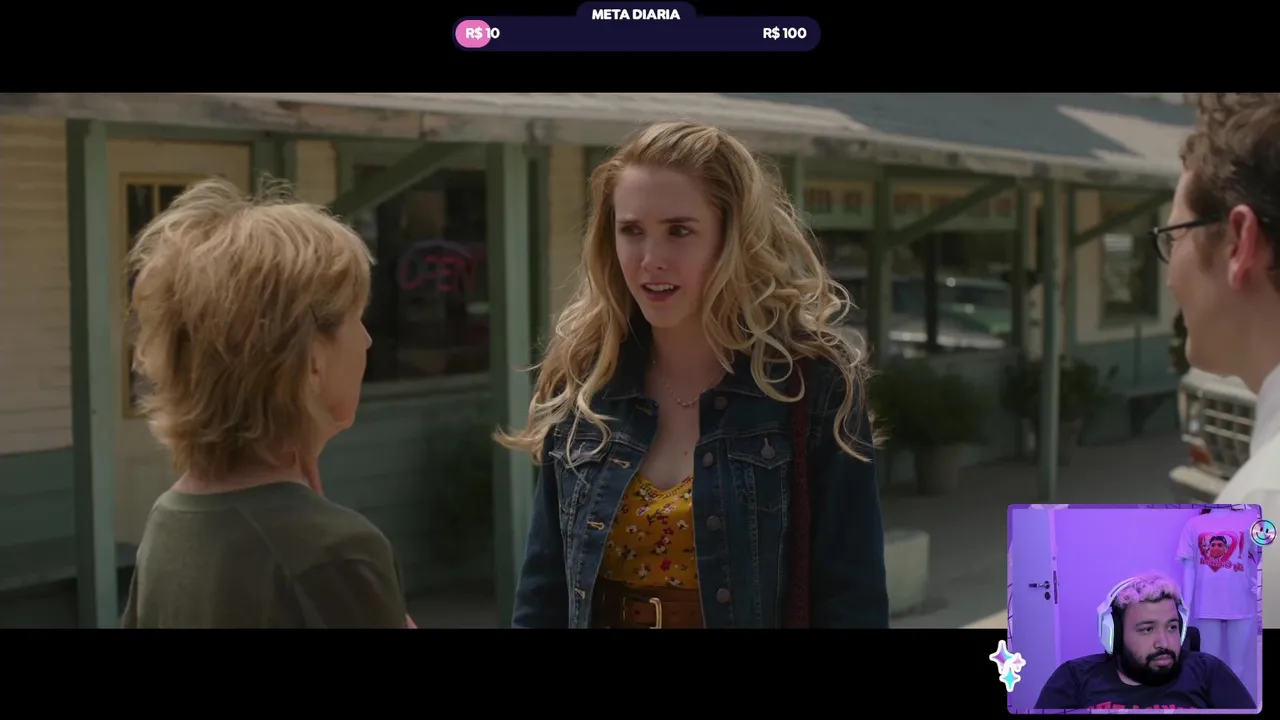This screenshot has width=1280, height=720.
Task: Click the R$ 100 goal amount
Action: [x=784, y=33]
